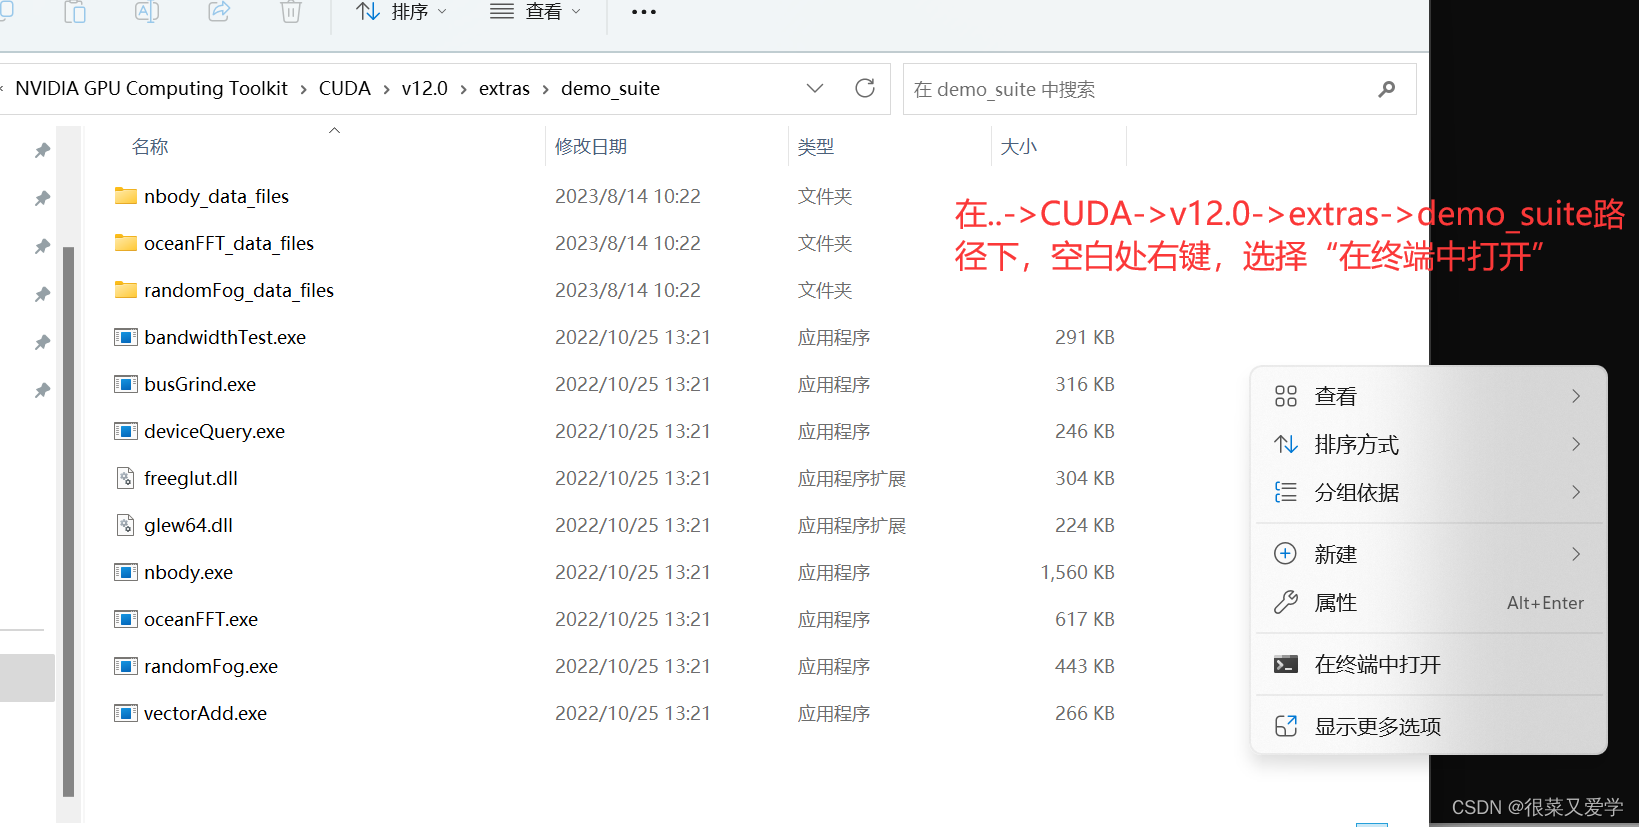Click the Rename toolbar icon
The width and height of the screenshot is (1639, 827).
147,11
